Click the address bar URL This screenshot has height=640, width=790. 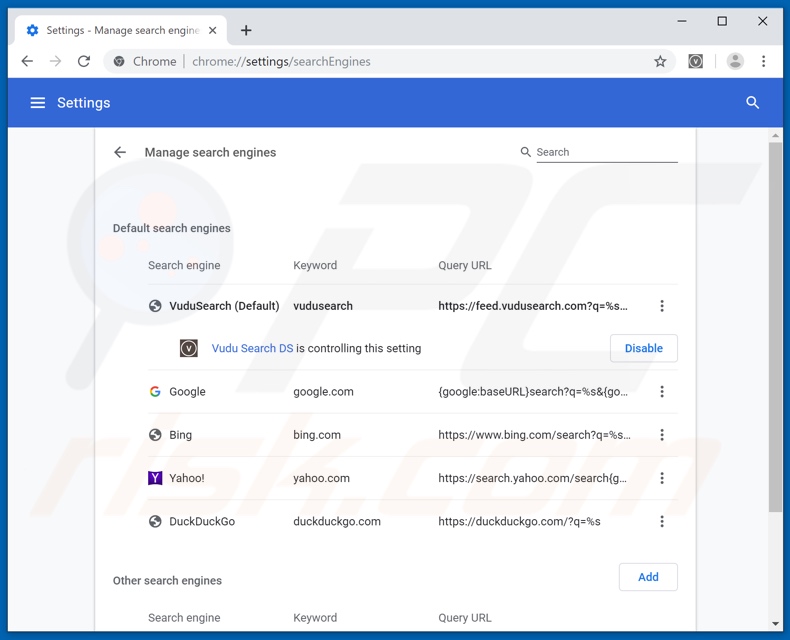click(281, 61)
